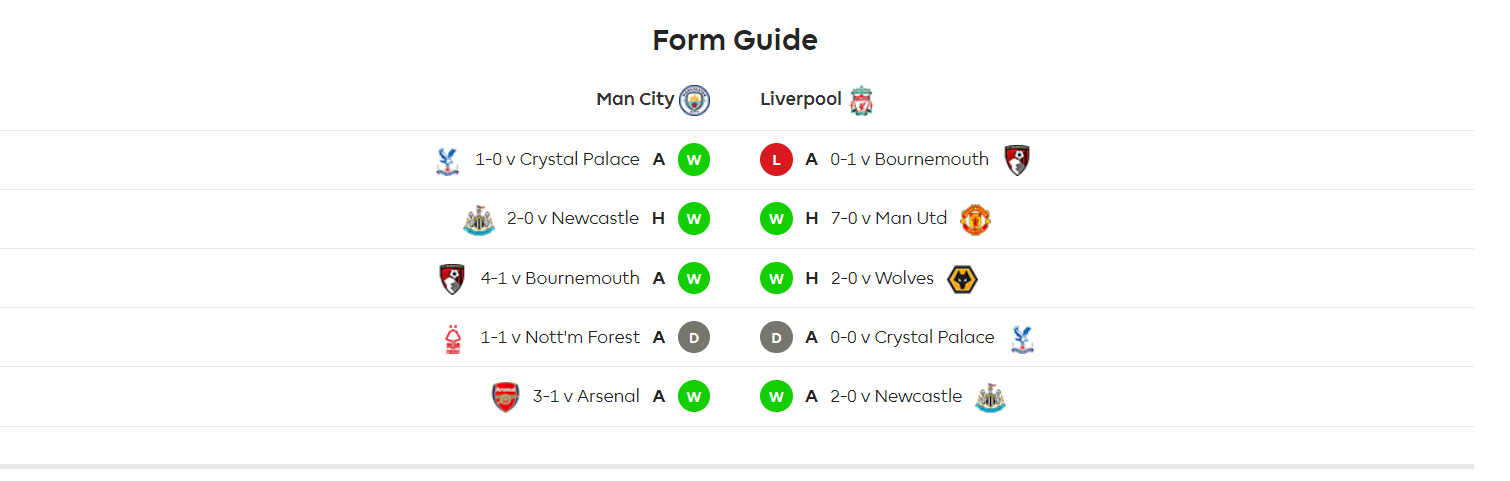Click the Wolves club crest
This screenshot has height=481, width=1510.
(x=962, y=279)
